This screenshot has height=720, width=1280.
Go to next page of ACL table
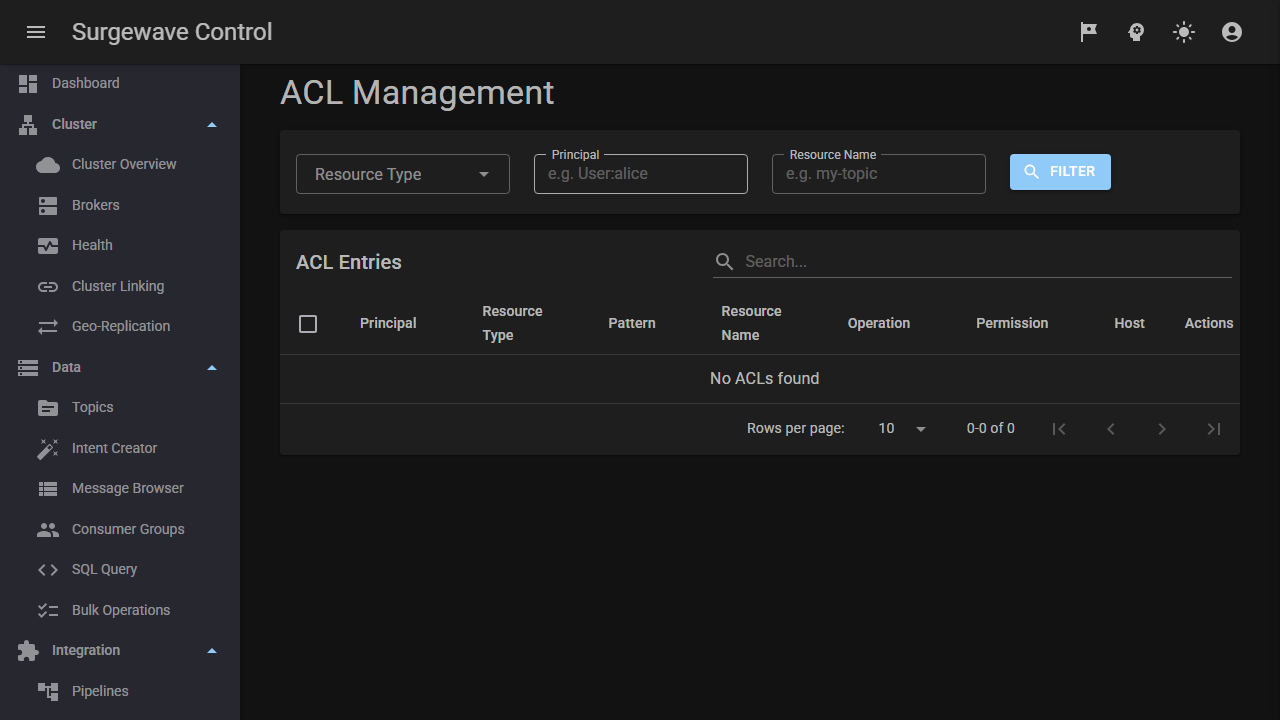1162,429
